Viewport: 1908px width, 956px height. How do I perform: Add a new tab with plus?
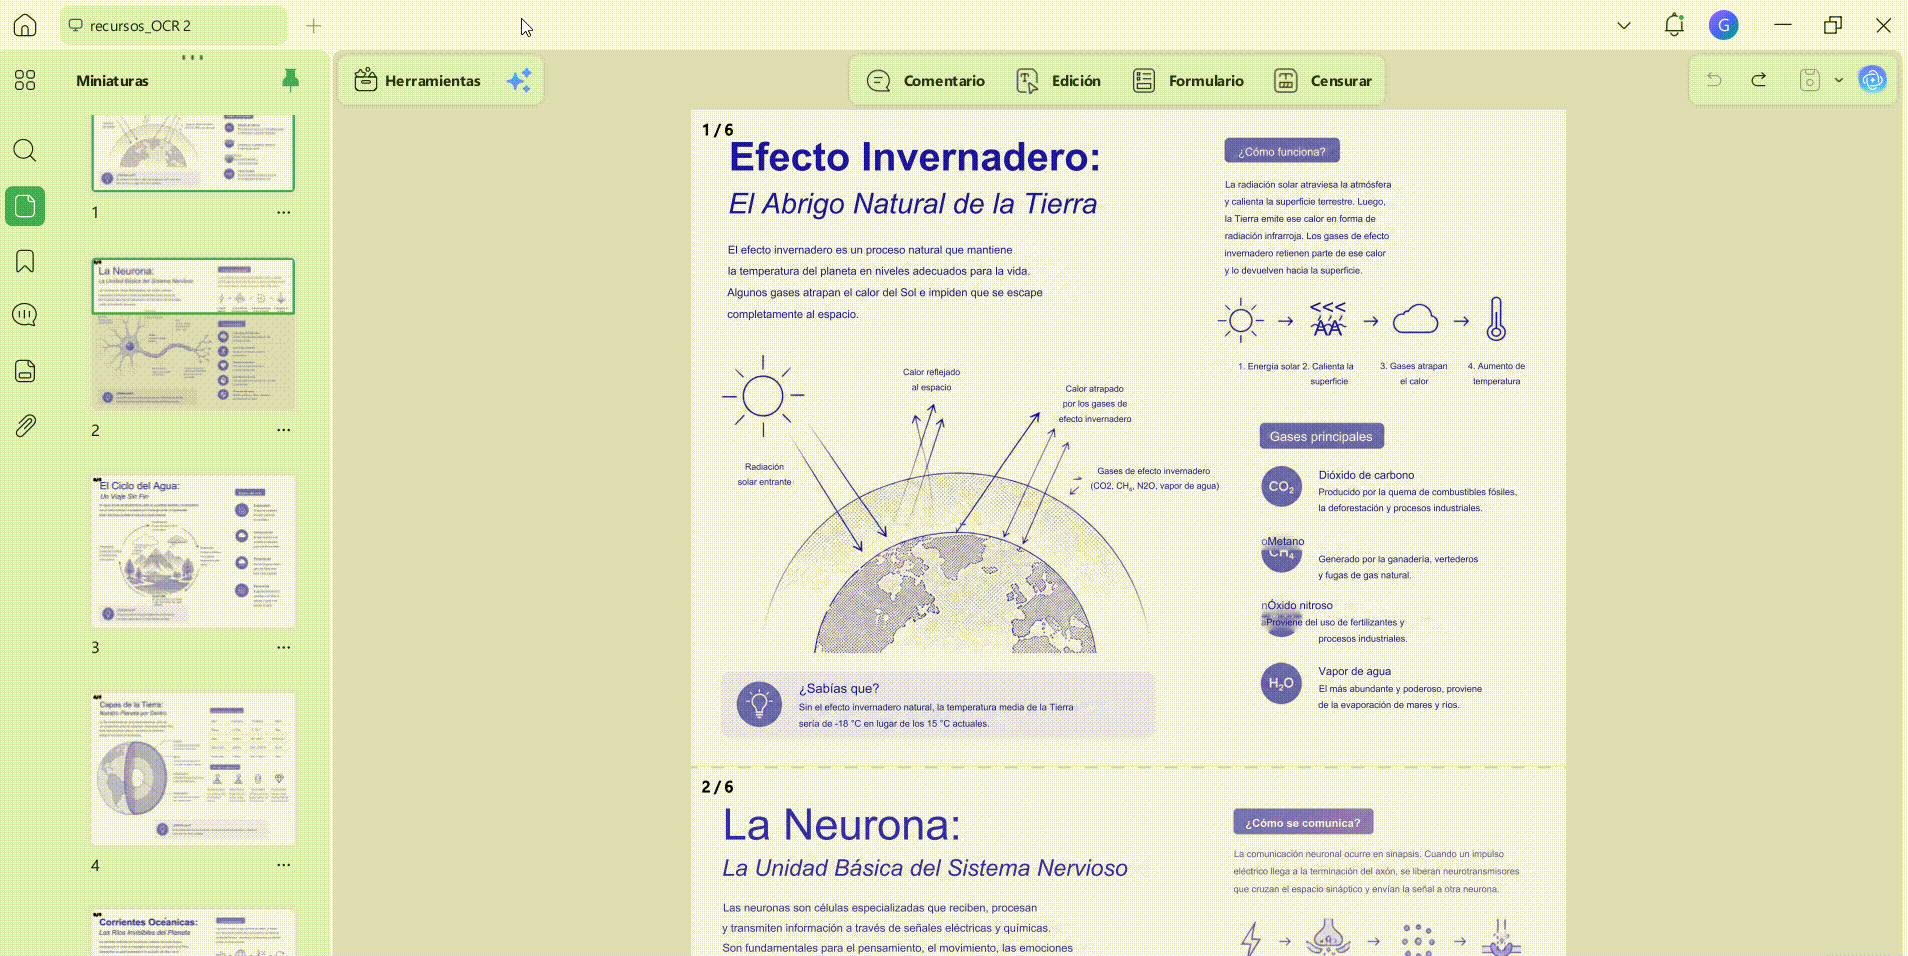point(313,26)
